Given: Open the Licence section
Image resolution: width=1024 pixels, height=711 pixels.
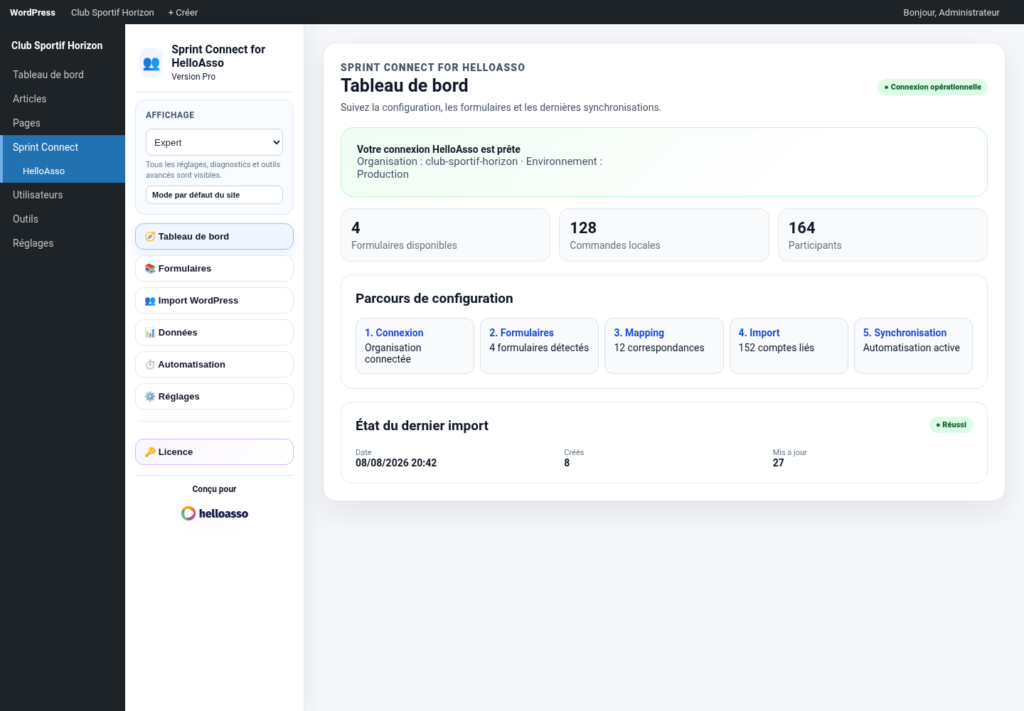Looking at the screenshot, I should tap(214, 452).
